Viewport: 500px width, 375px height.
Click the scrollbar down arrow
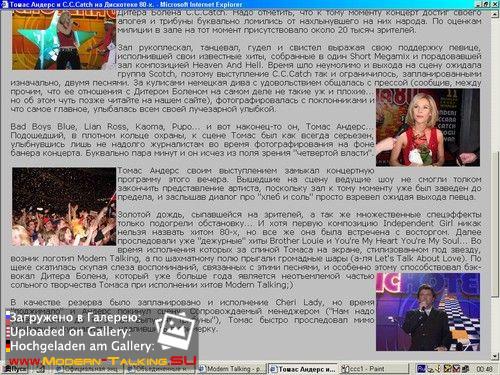[495, 356]
